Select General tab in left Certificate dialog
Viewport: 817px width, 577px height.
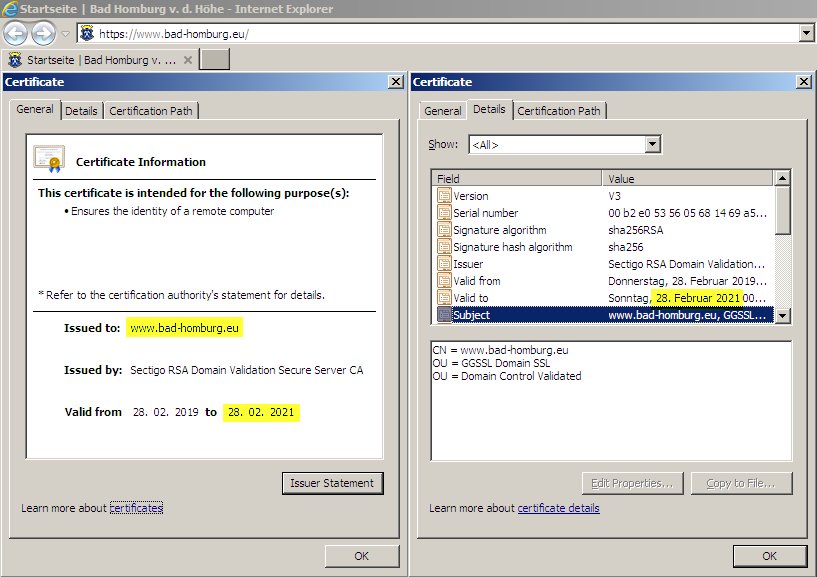(x=35, y=109)
